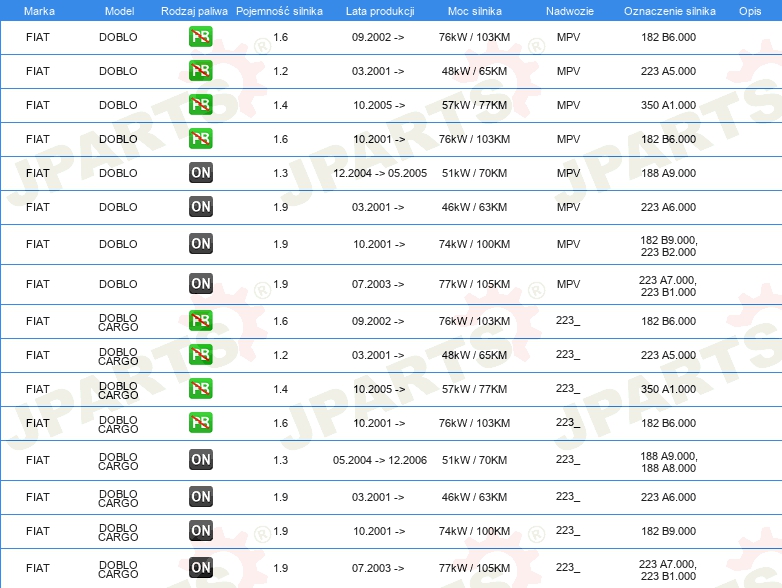The height and width of the screenshot is (588, 782).
Task: Click petrol icon in Doblo Cargo 1.6 10.2001 row
Action: click(x=200, y=422)
